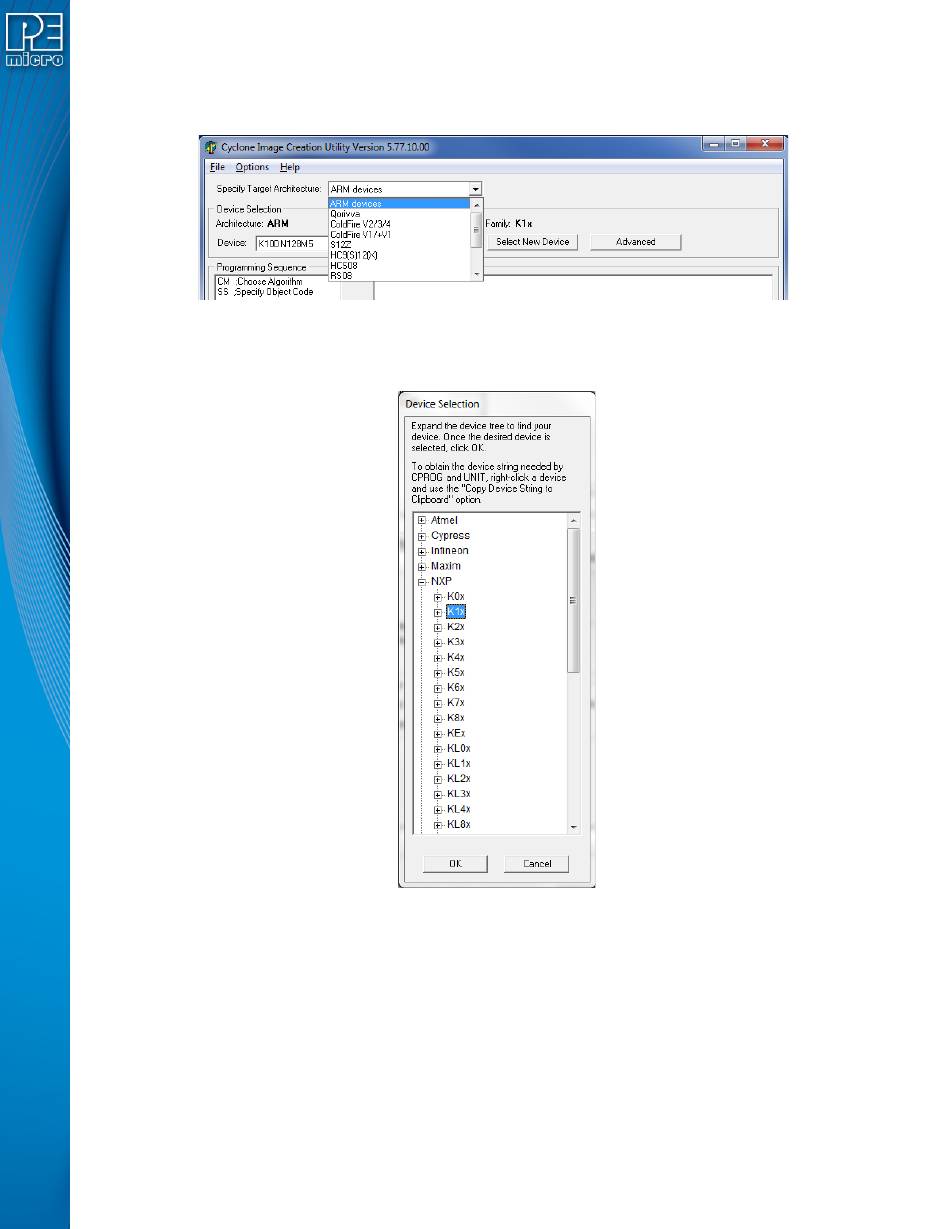Screen dimensions: 950x1229
Task: Open the Help menu
Action: click(289, 167)
